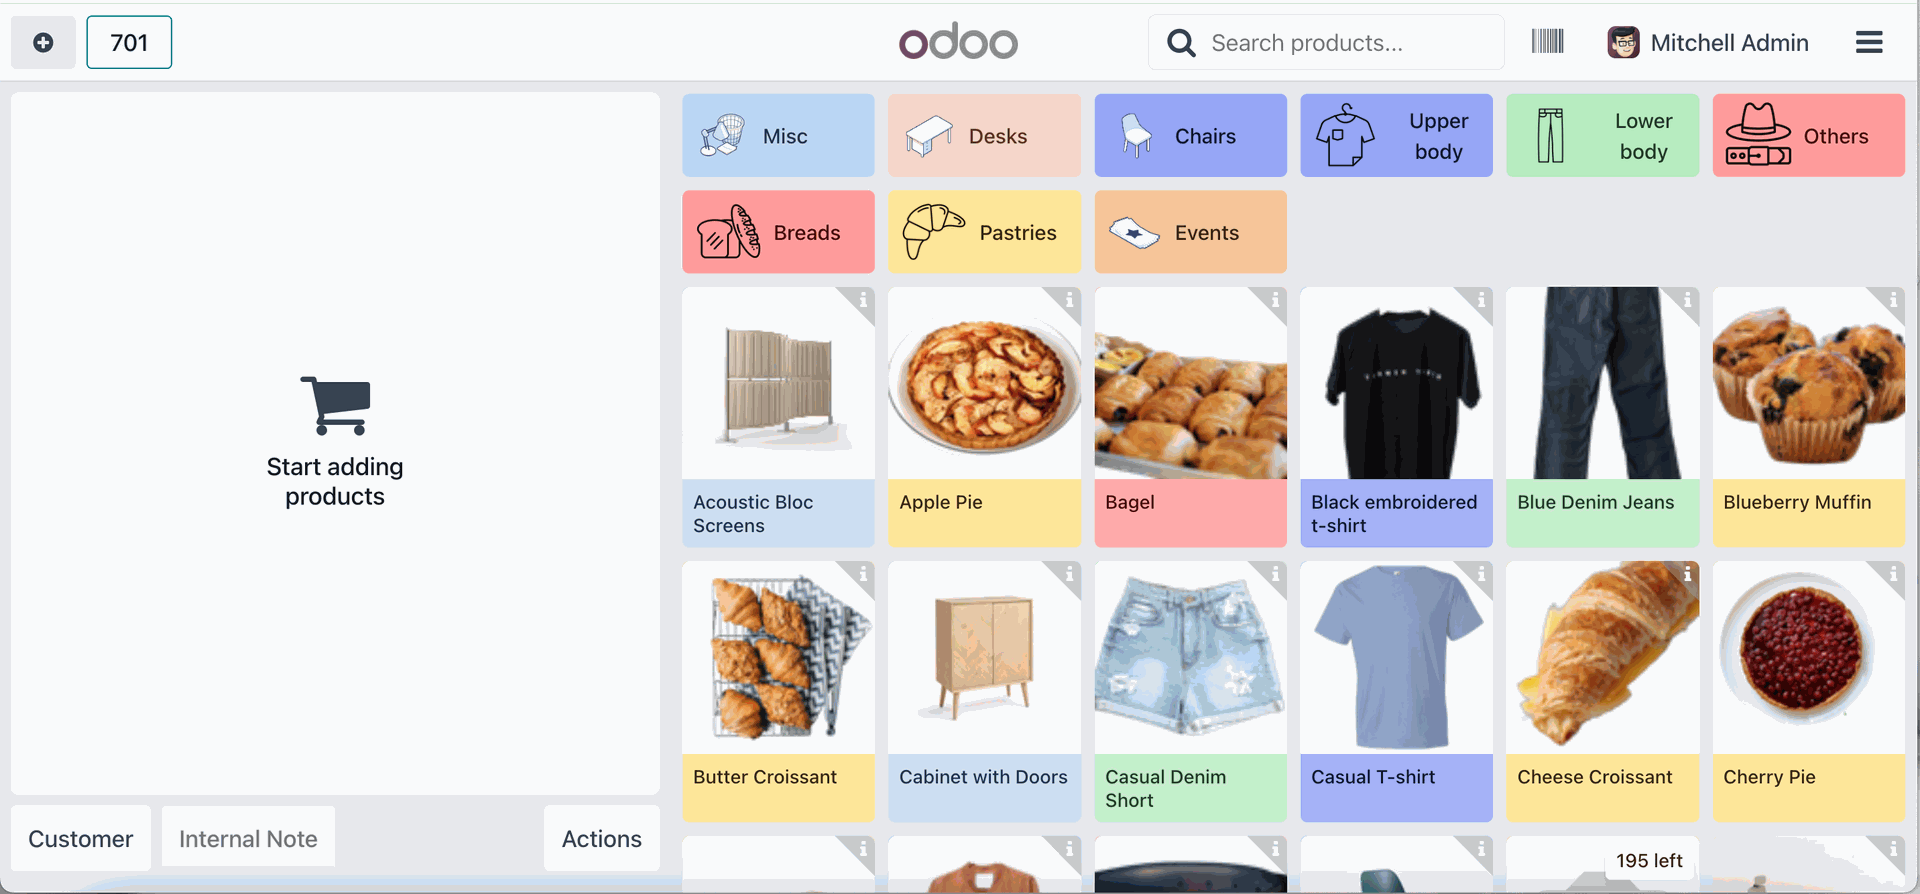Image resolution: width=1920 pixels, height=894 pixels.
Task: Open the hamburger menu
Action: point(1868,42)
